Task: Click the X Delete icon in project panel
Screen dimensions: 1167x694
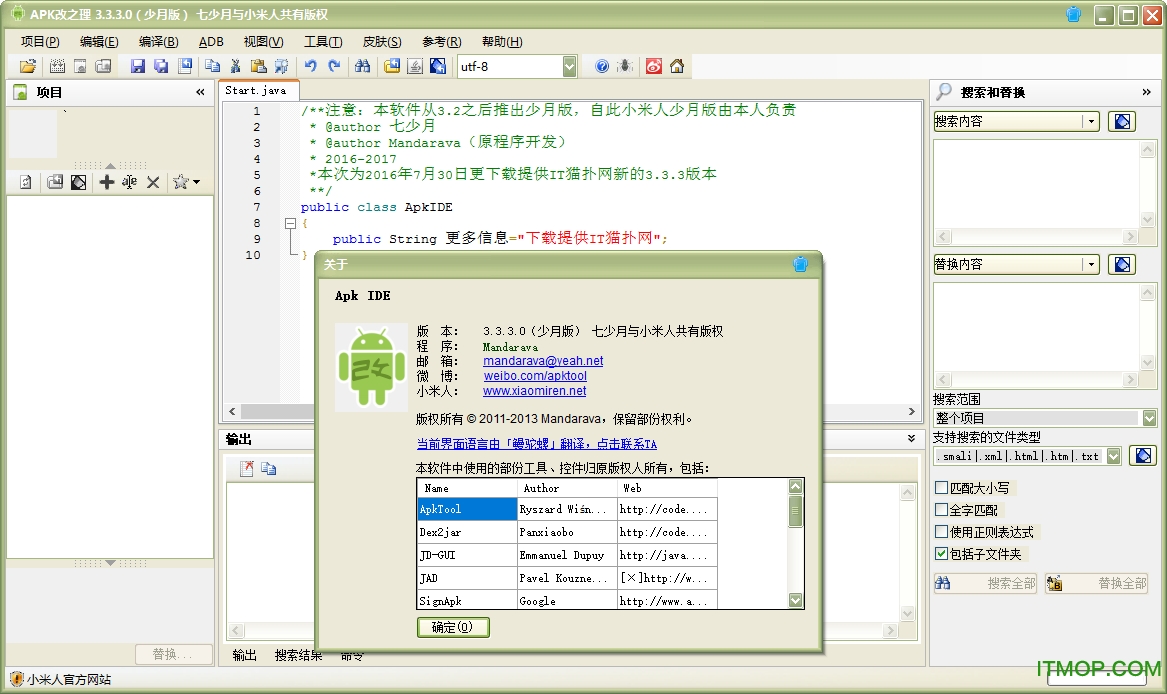Action: pyautogui.click(x=153, y=182)
